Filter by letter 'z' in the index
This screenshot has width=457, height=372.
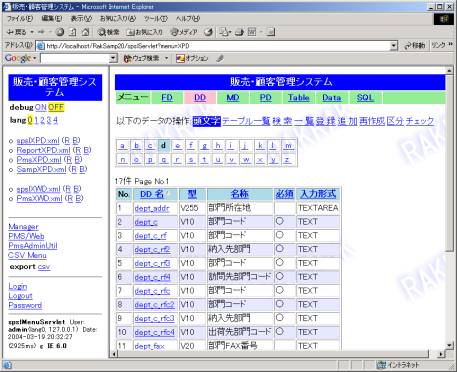point(287,160)
